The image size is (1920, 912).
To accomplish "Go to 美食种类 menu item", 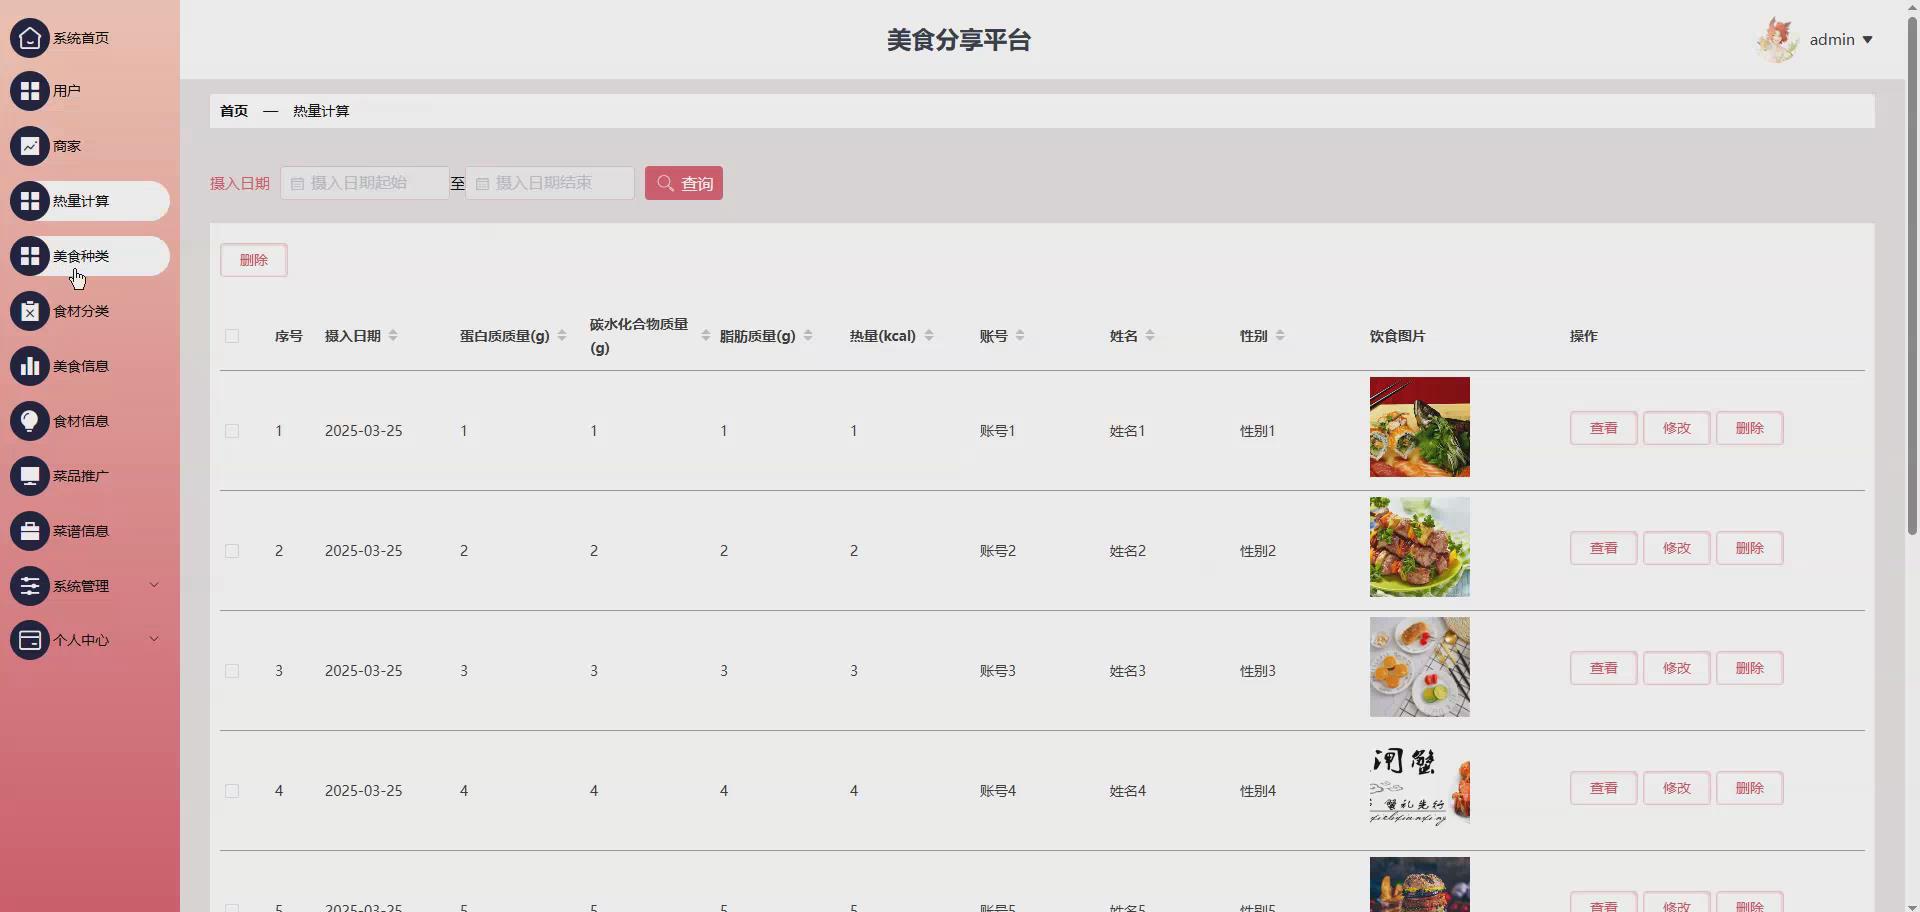I will click(90, 256).
